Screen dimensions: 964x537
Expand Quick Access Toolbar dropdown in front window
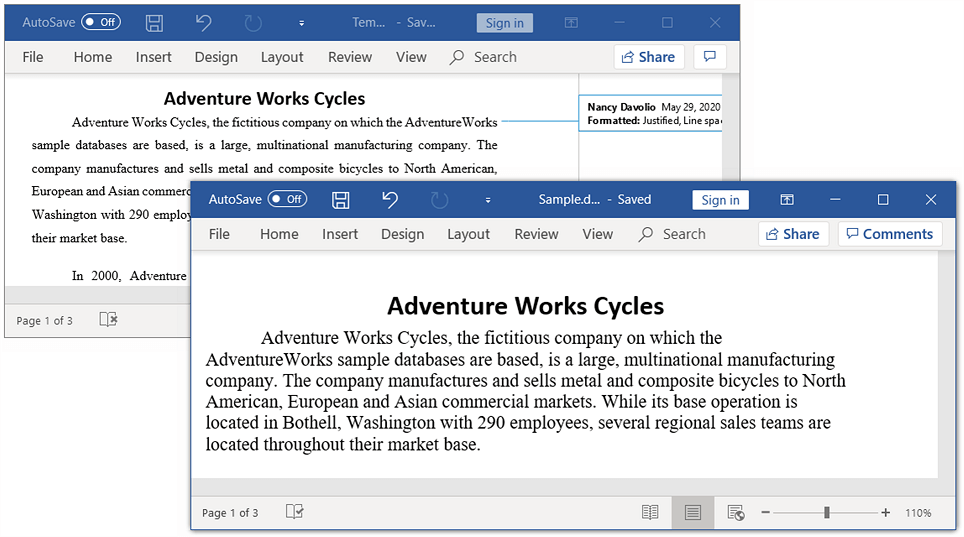coord(488,200)
